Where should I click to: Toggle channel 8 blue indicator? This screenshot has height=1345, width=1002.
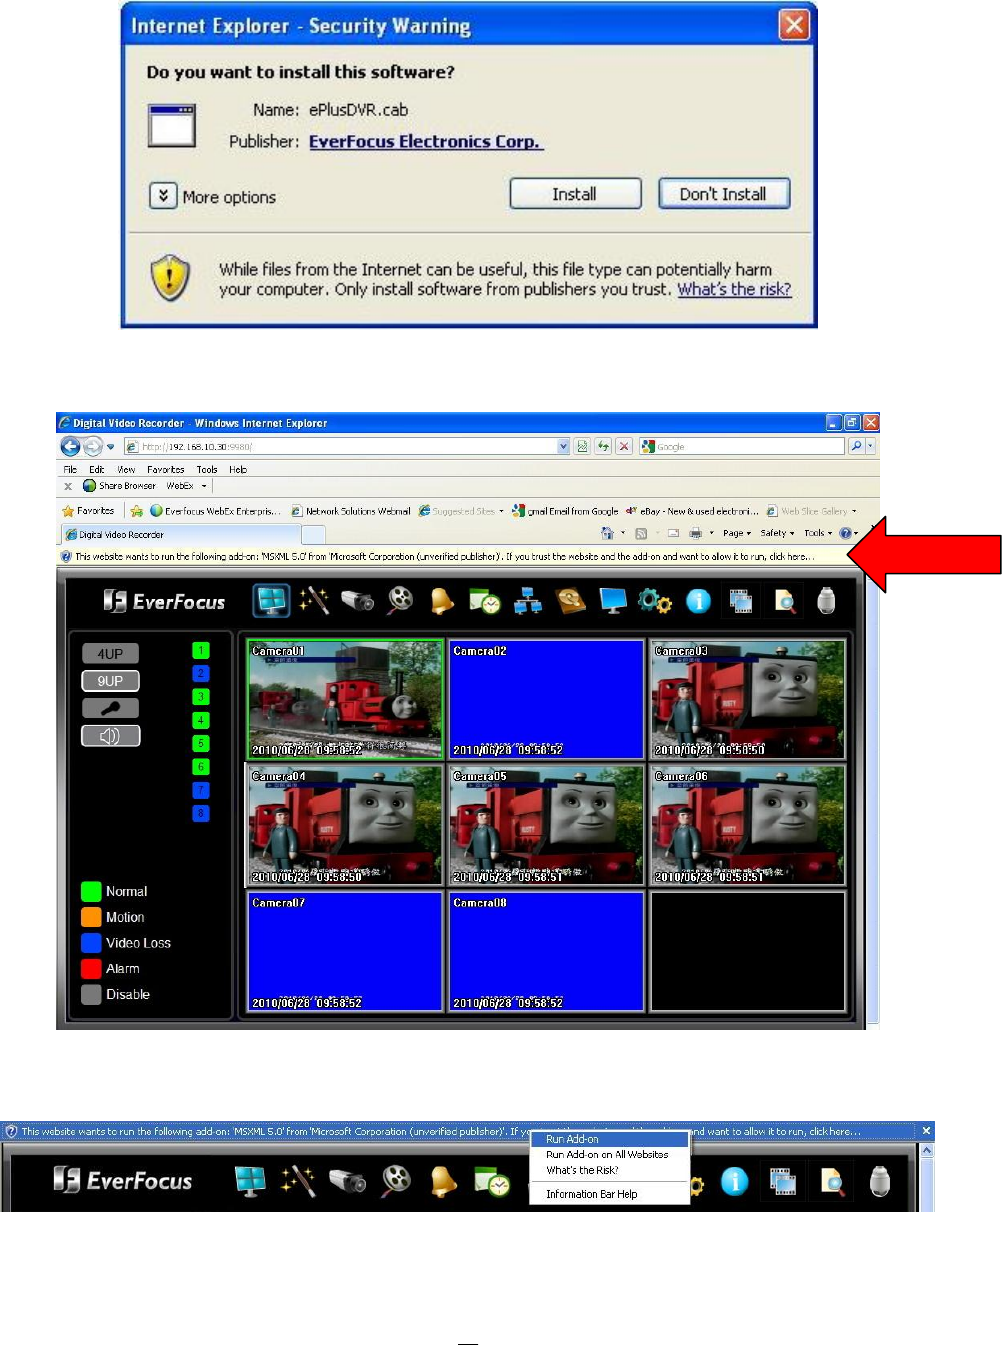201,813
